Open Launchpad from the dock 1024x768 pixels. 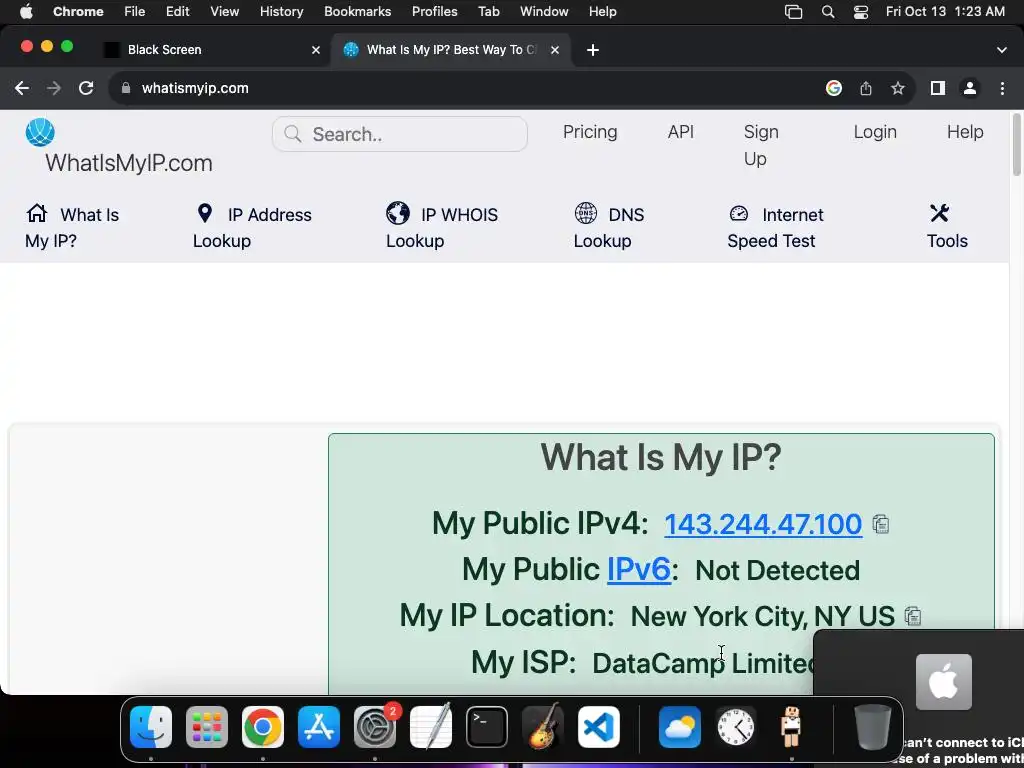coord(207,727)
